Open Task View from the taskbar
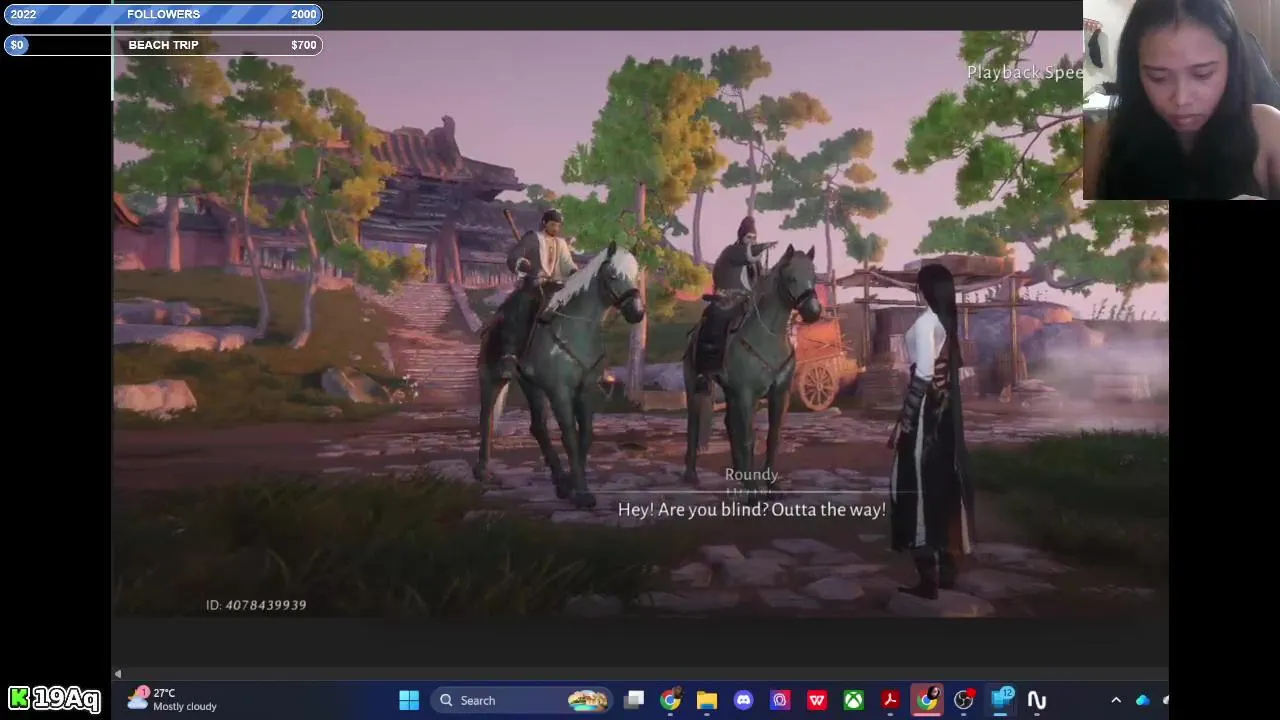The height and width of the screenshot is (720, 1280). pos(634,700)
